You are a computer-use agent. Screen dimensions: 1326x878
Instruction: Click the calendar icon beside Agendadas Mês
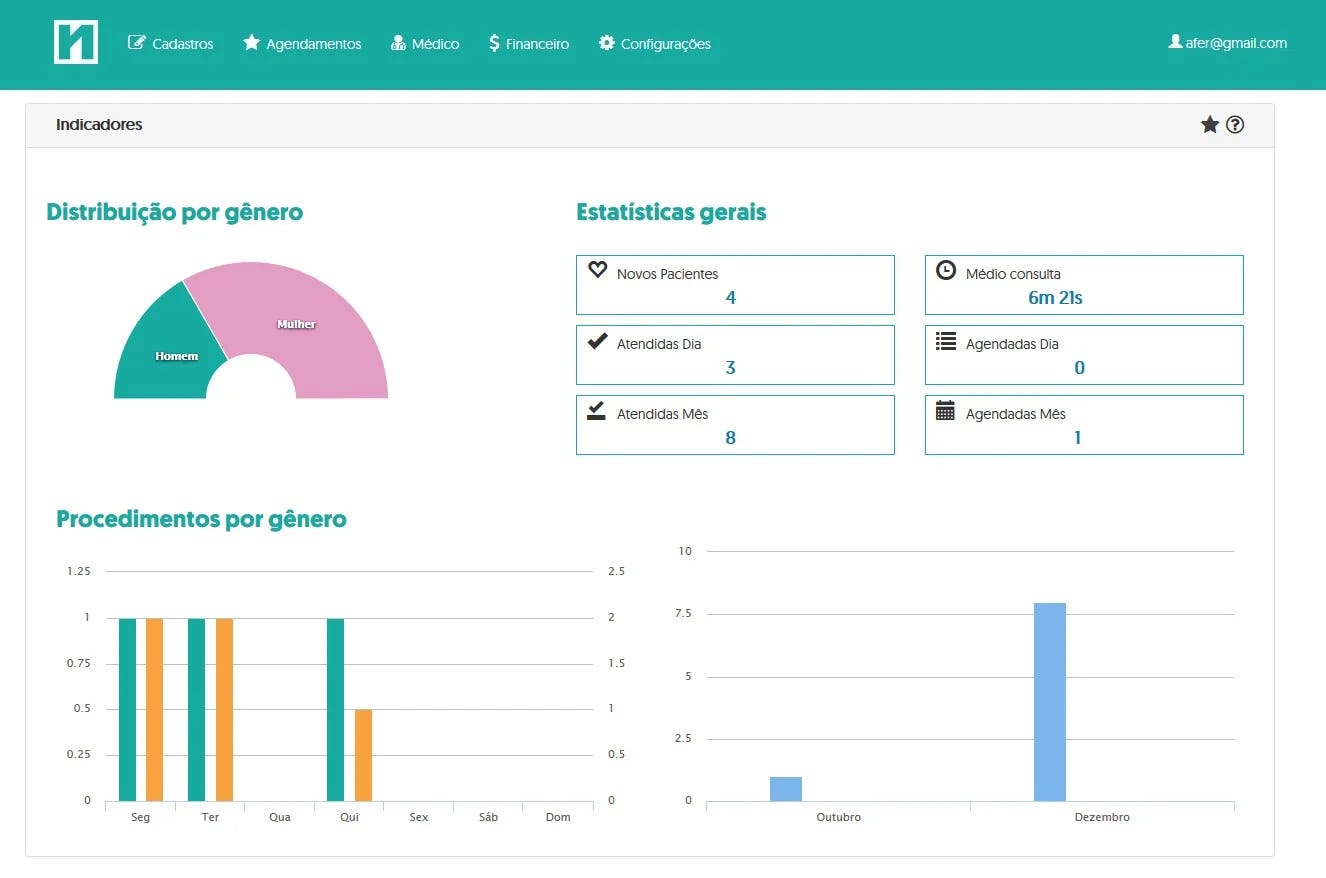[945, 409]
